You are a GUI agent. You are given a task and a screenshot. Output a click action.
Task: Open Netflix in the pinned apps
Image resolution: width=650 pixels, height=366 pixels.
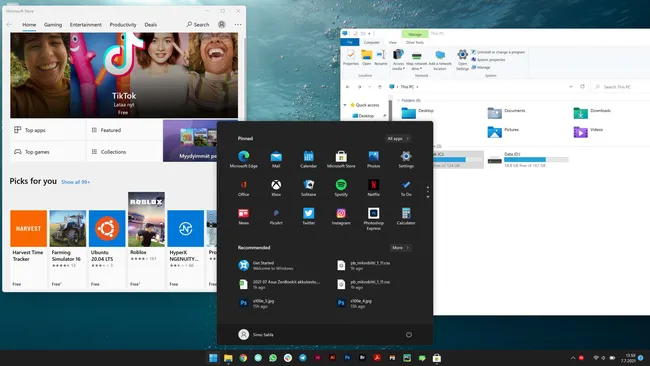click(374, 188)
